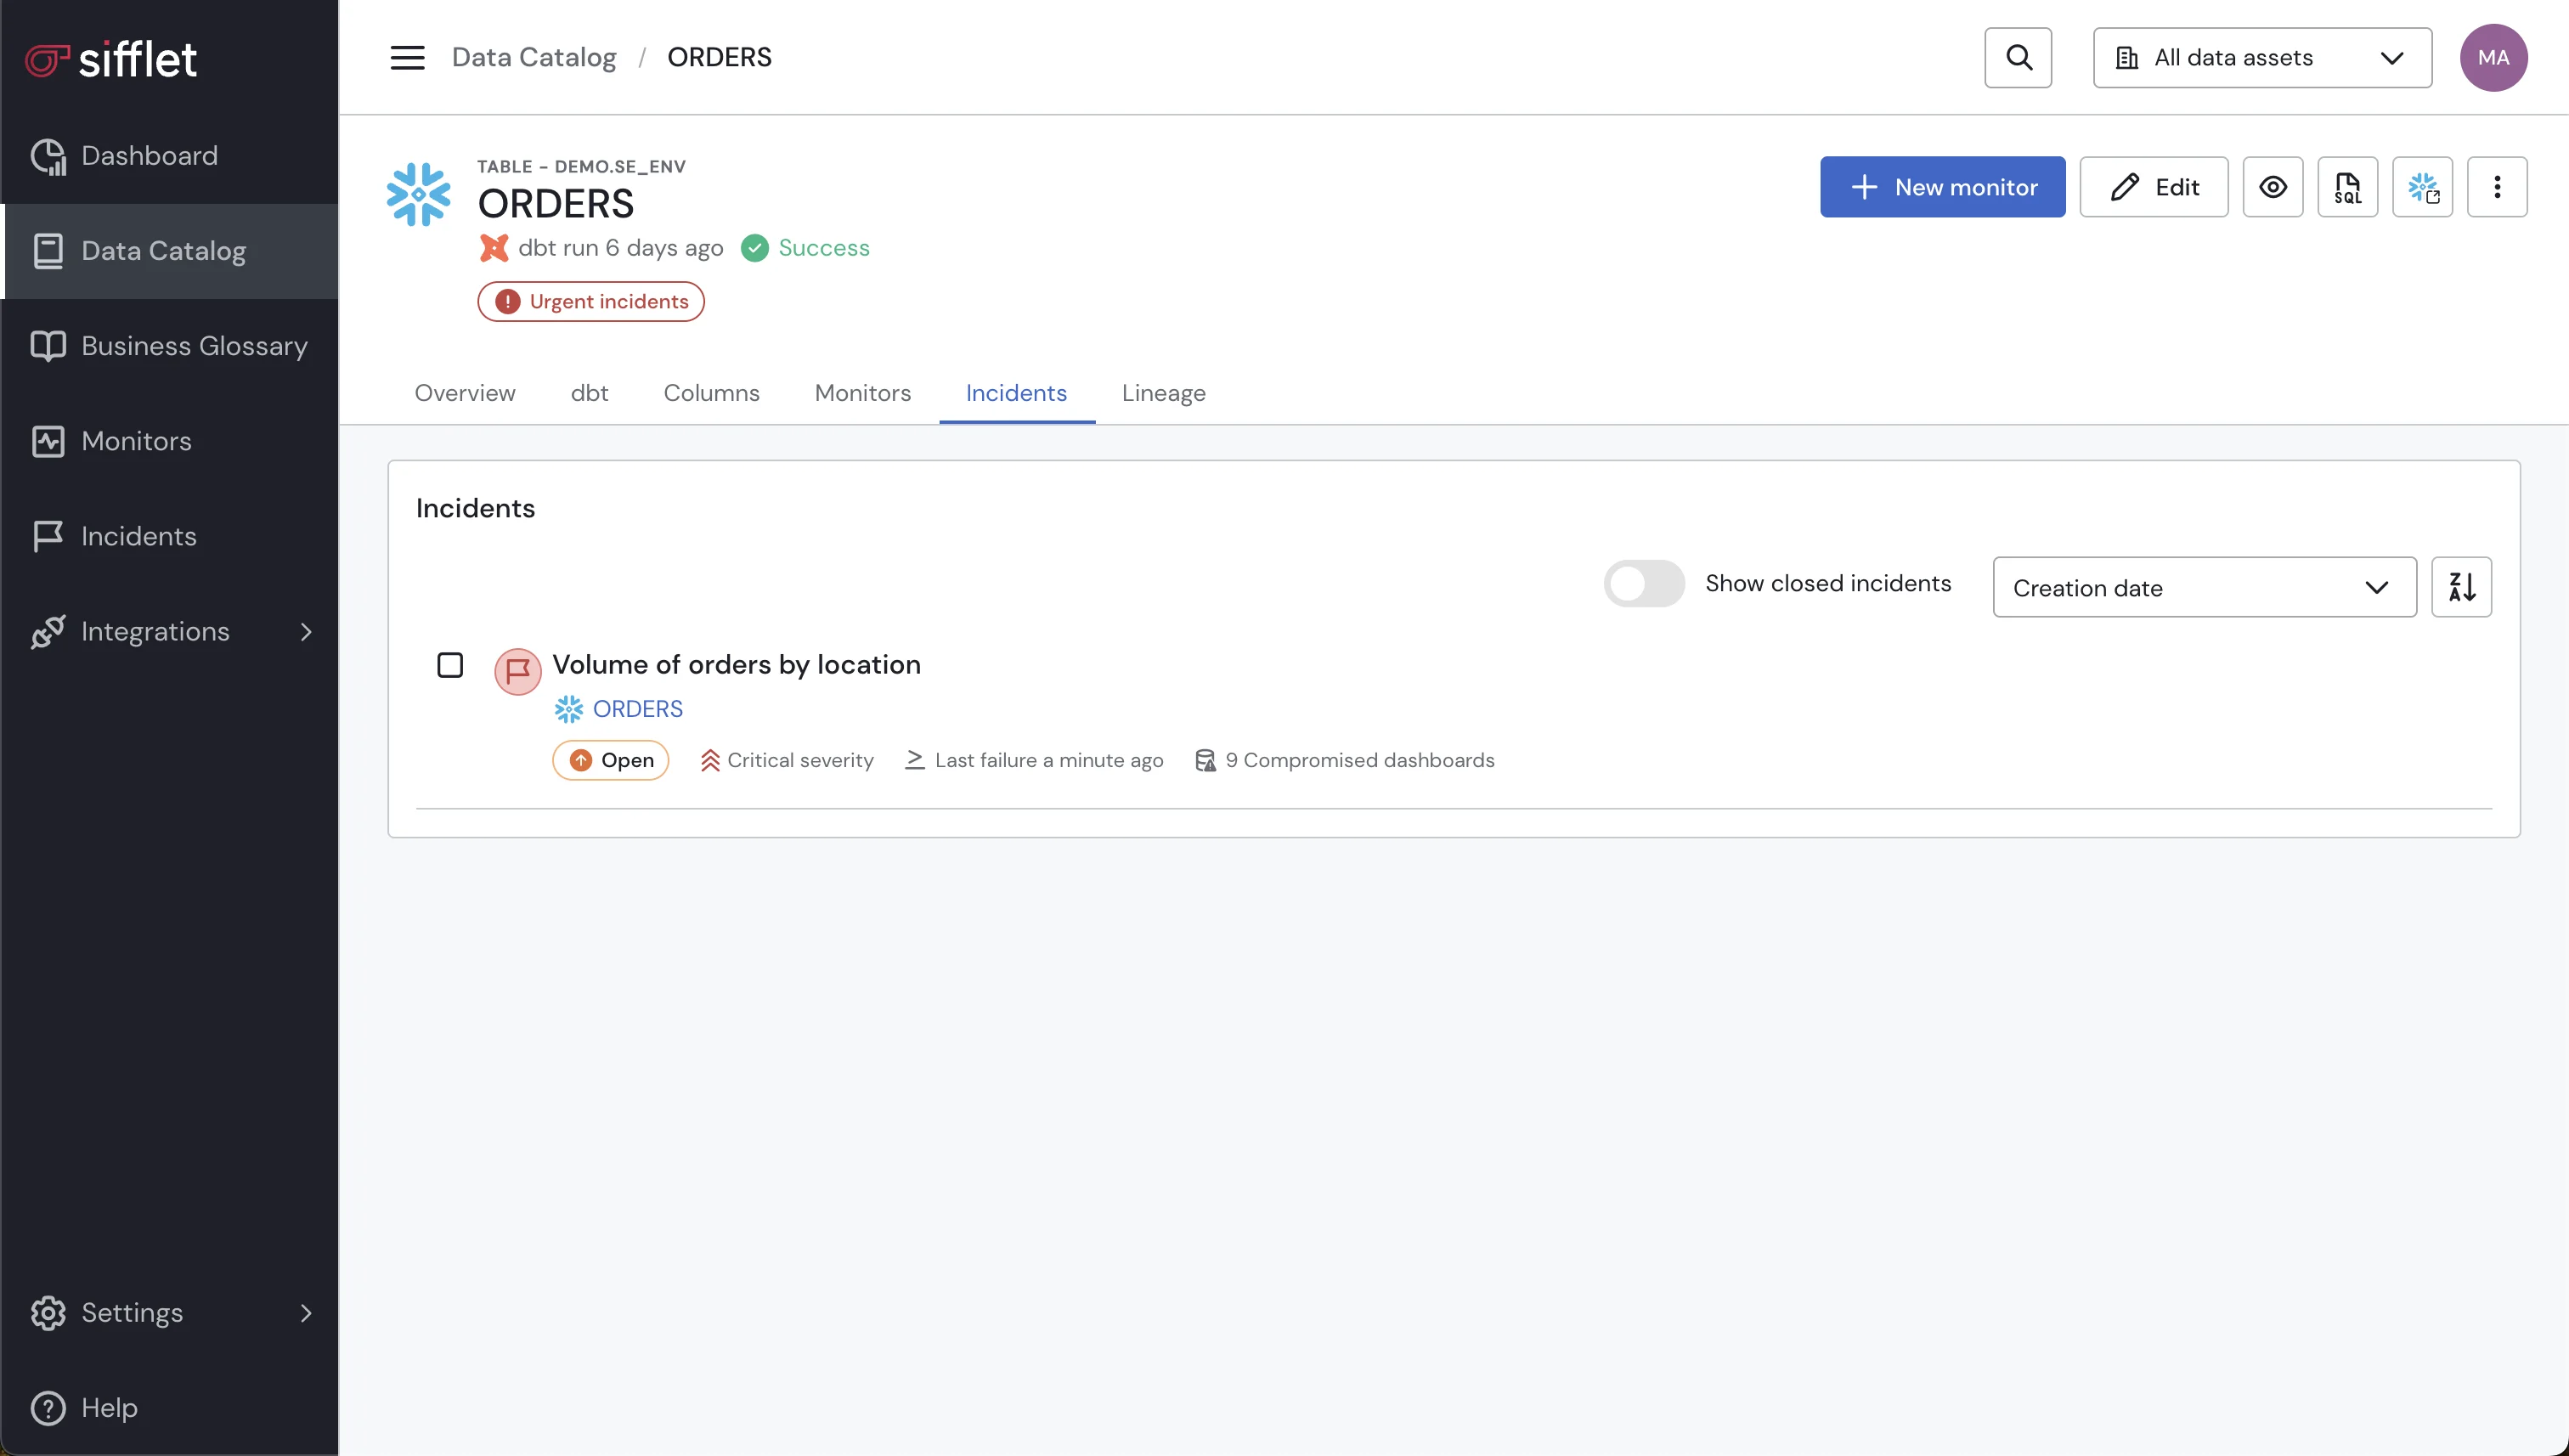Open the Creation date sort dropdown

2204,587
